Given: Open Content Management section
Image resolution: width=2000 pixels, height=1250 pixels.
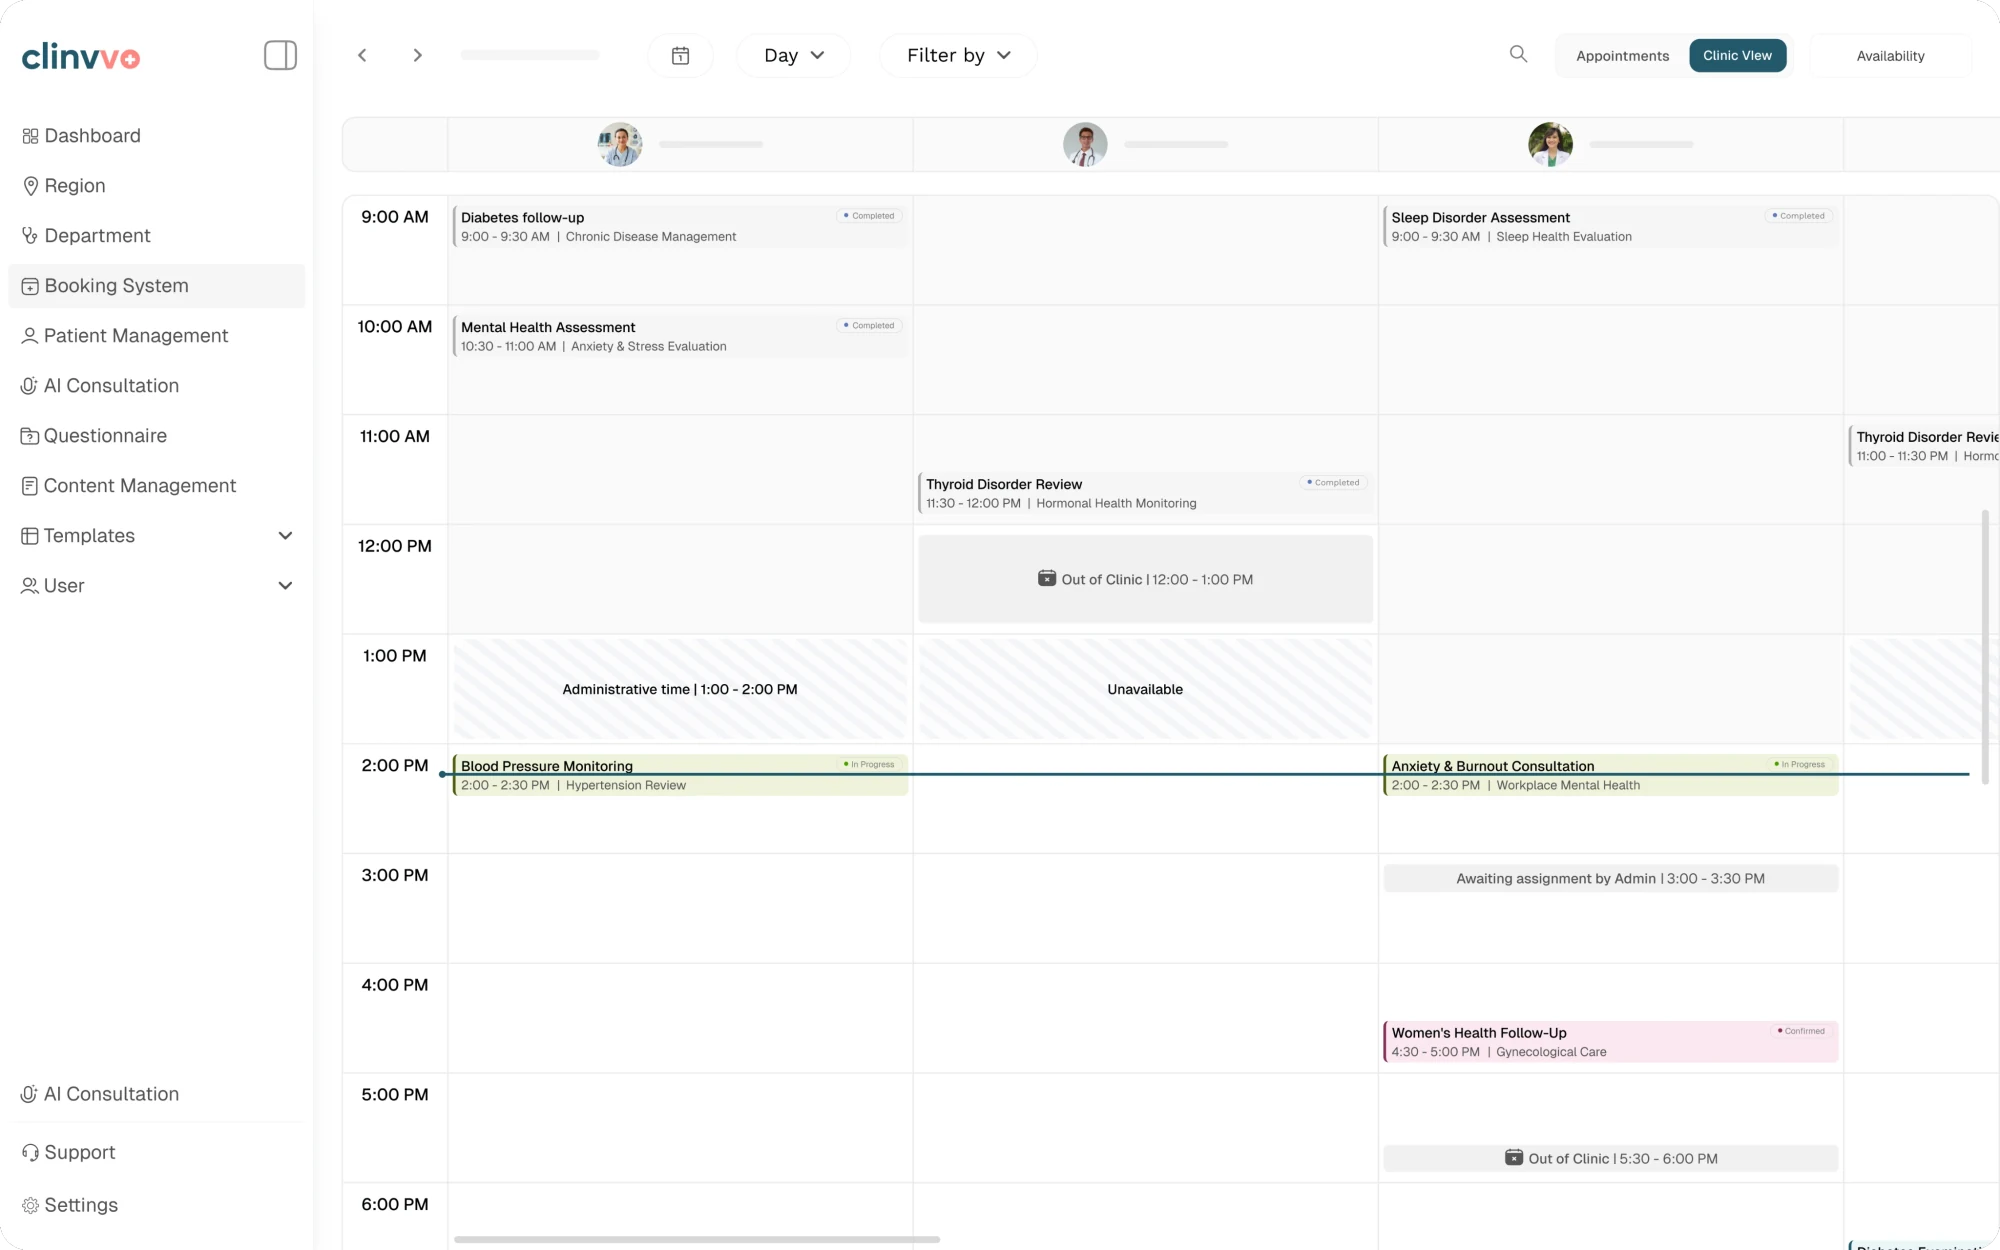Looking at the screenshot, I should click(x=157, y=486).
